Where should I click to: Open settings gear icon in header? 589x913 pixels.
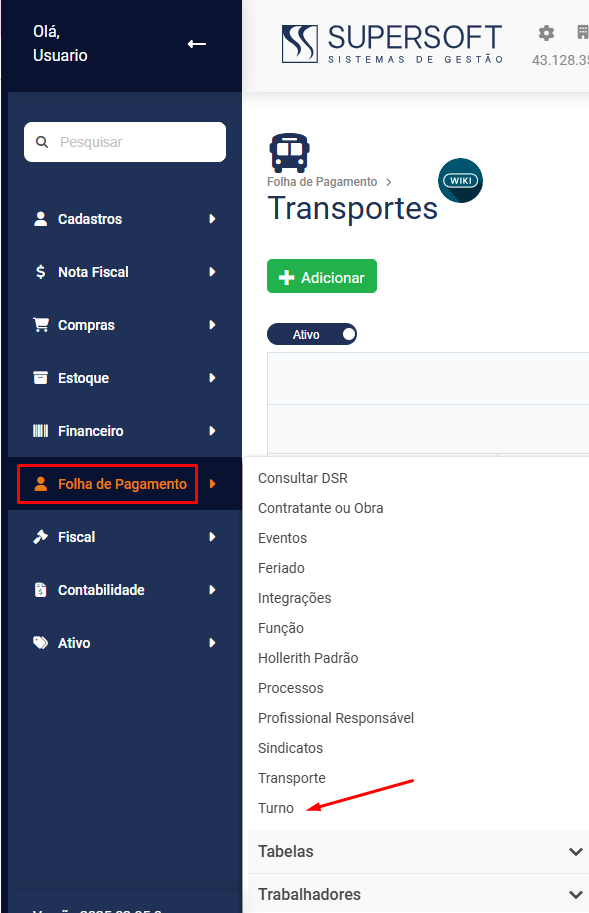pos(546,33)
